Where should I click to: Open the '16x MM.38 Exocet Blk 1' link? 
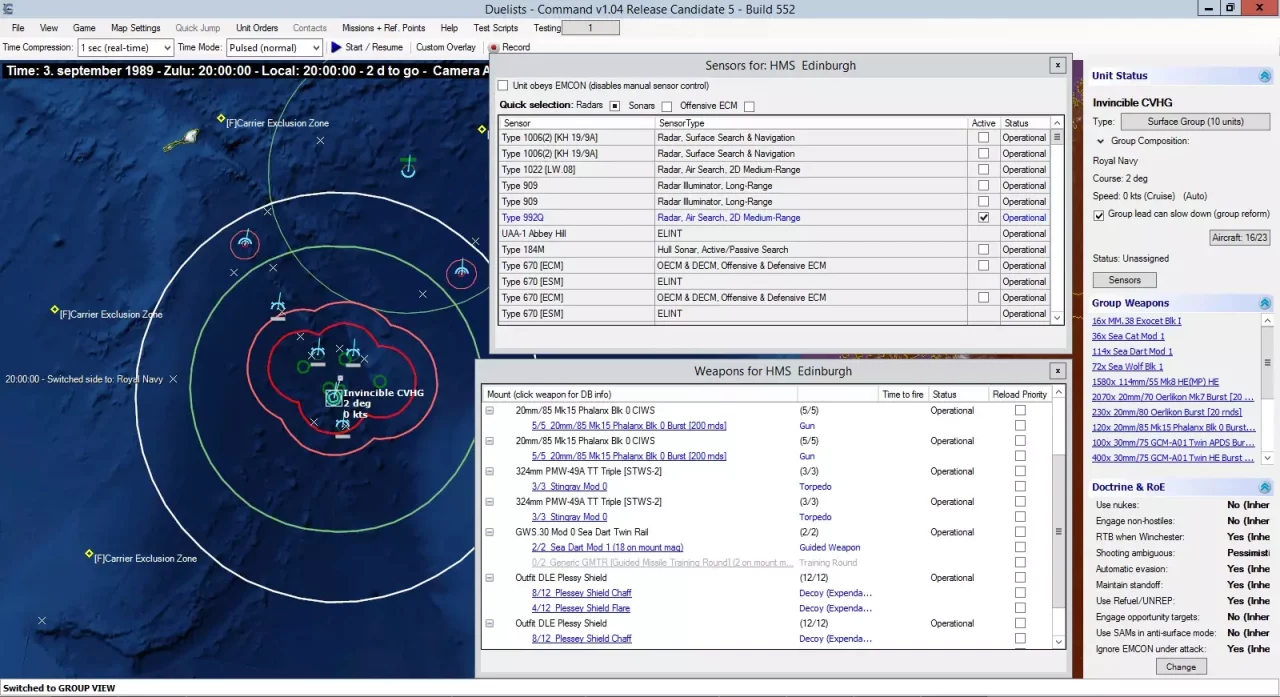[1138, 320]
